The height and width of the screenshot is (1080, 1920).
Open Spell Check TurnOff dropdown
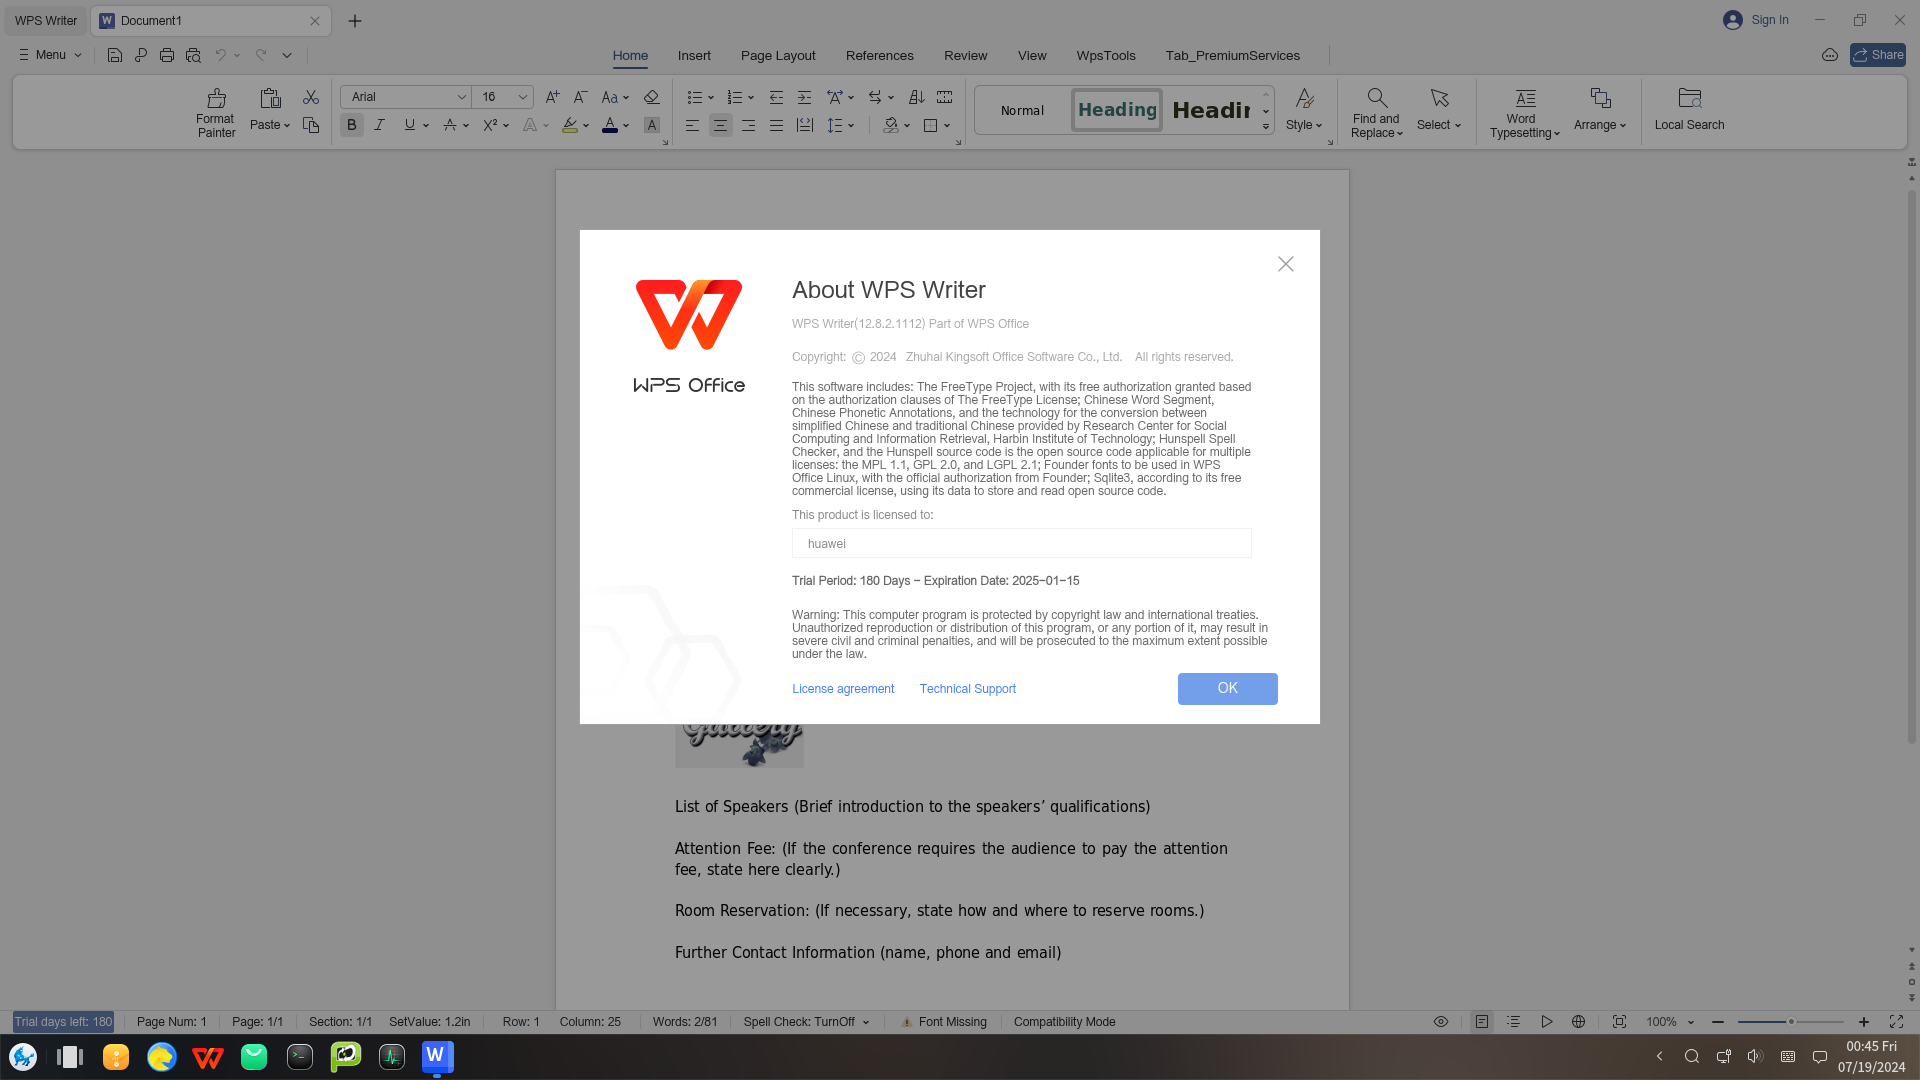coord(806,1022)
